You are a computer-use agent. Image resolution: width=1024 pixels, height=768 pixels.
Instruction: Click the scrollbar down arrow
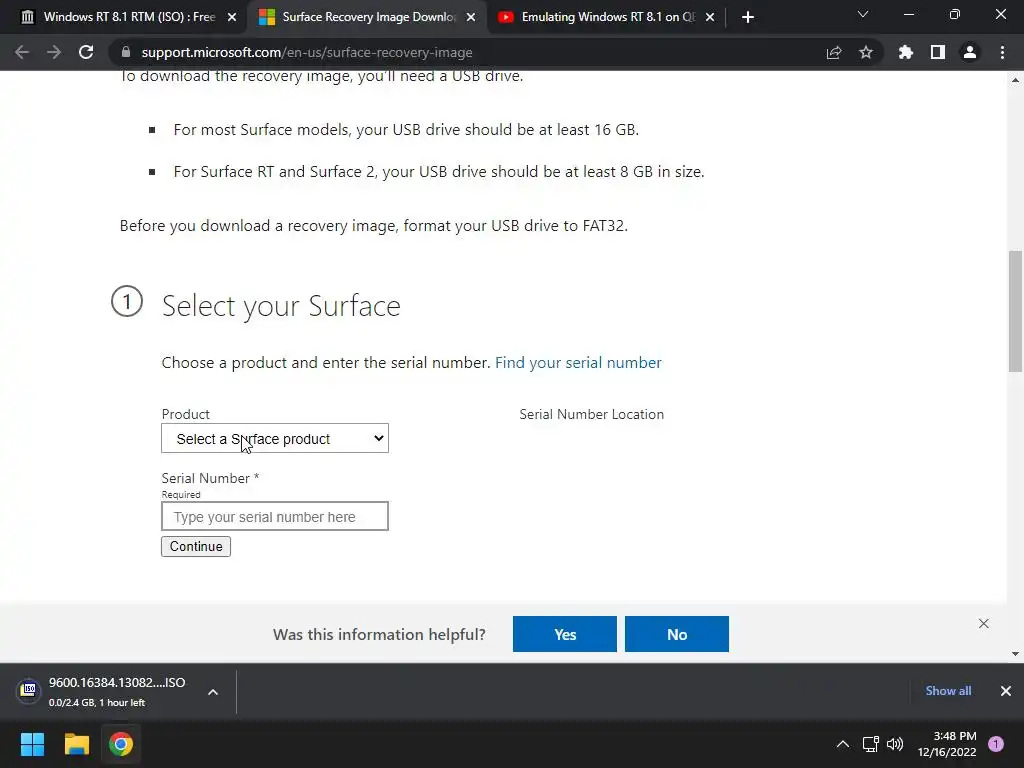click(x=1015, y=654)
